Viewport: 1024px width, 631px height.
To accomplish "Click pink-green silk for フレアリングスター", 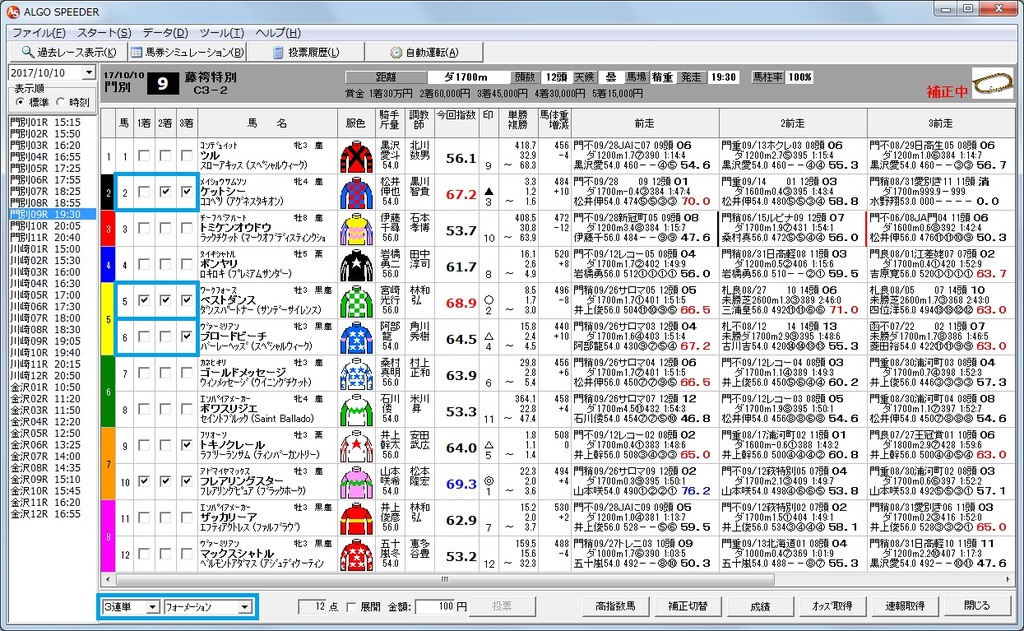I will click(x=356, y=483).
